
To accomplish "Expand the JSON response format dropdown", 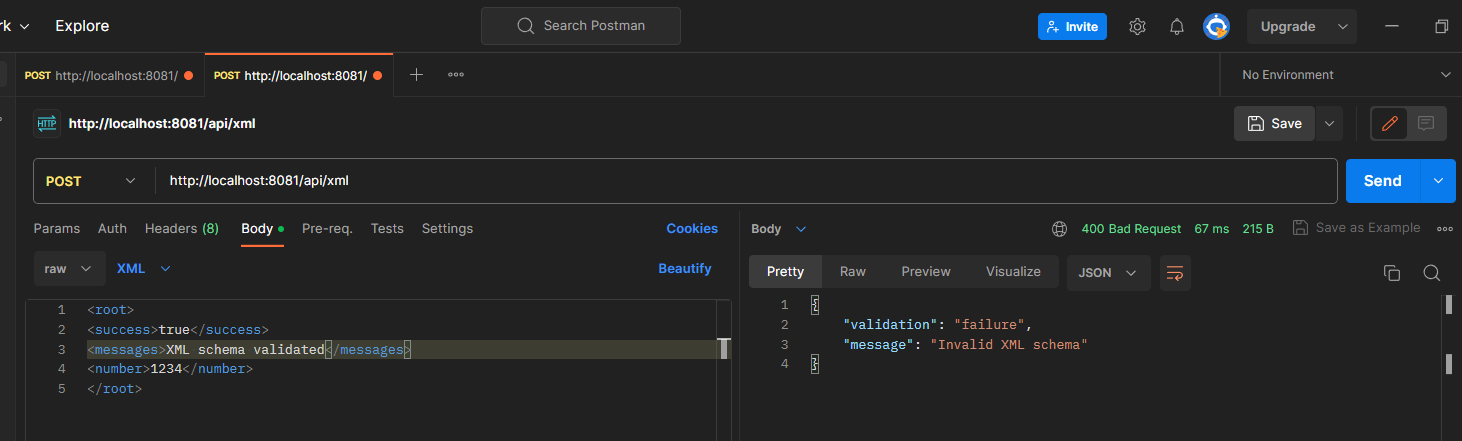I will click(x=1108, y=272).
